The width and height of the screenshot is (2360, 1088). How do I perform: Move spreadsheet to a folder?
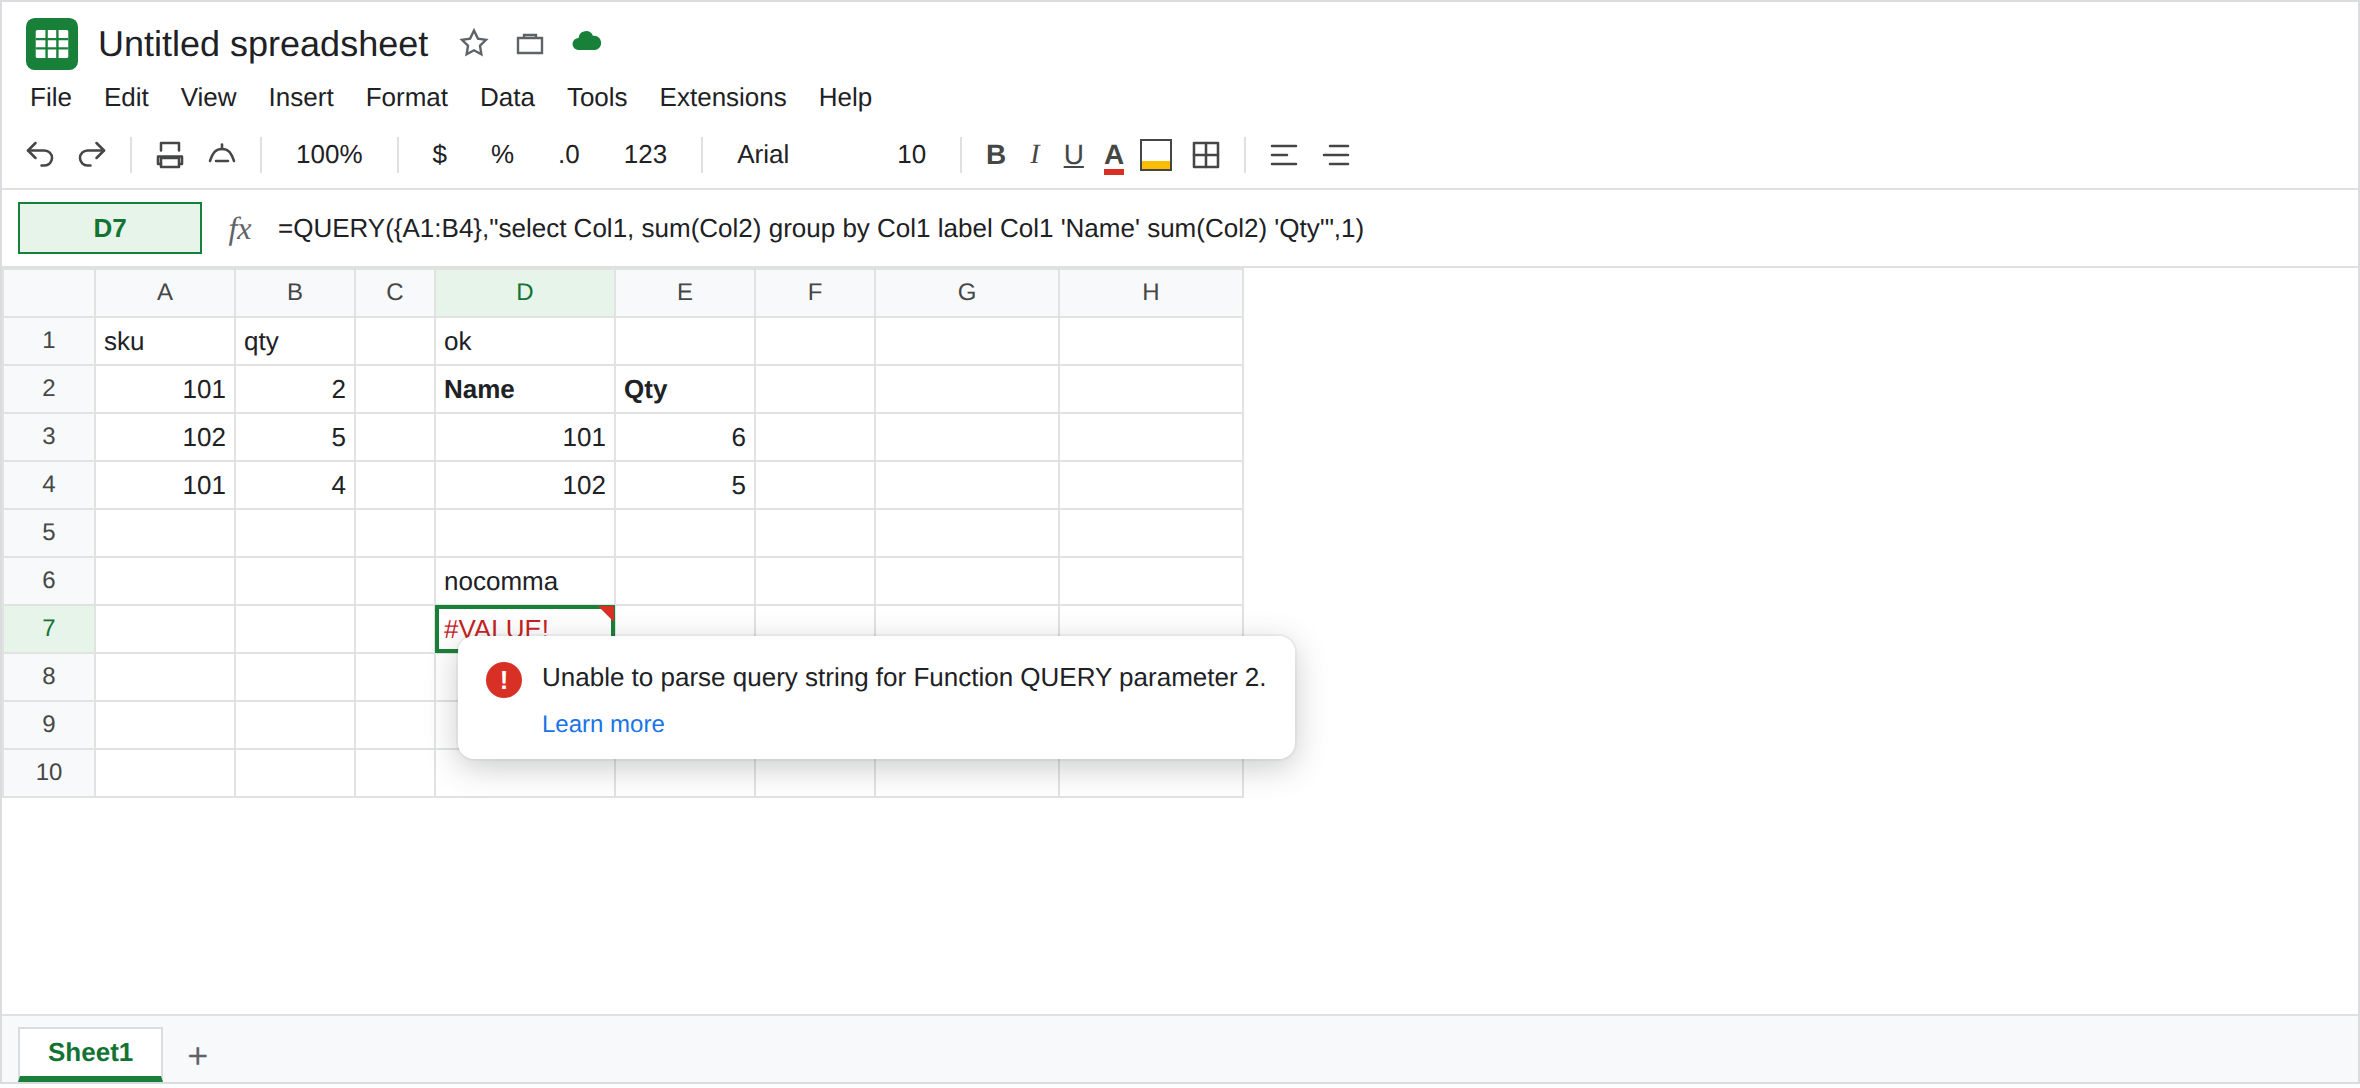[530, 44]
